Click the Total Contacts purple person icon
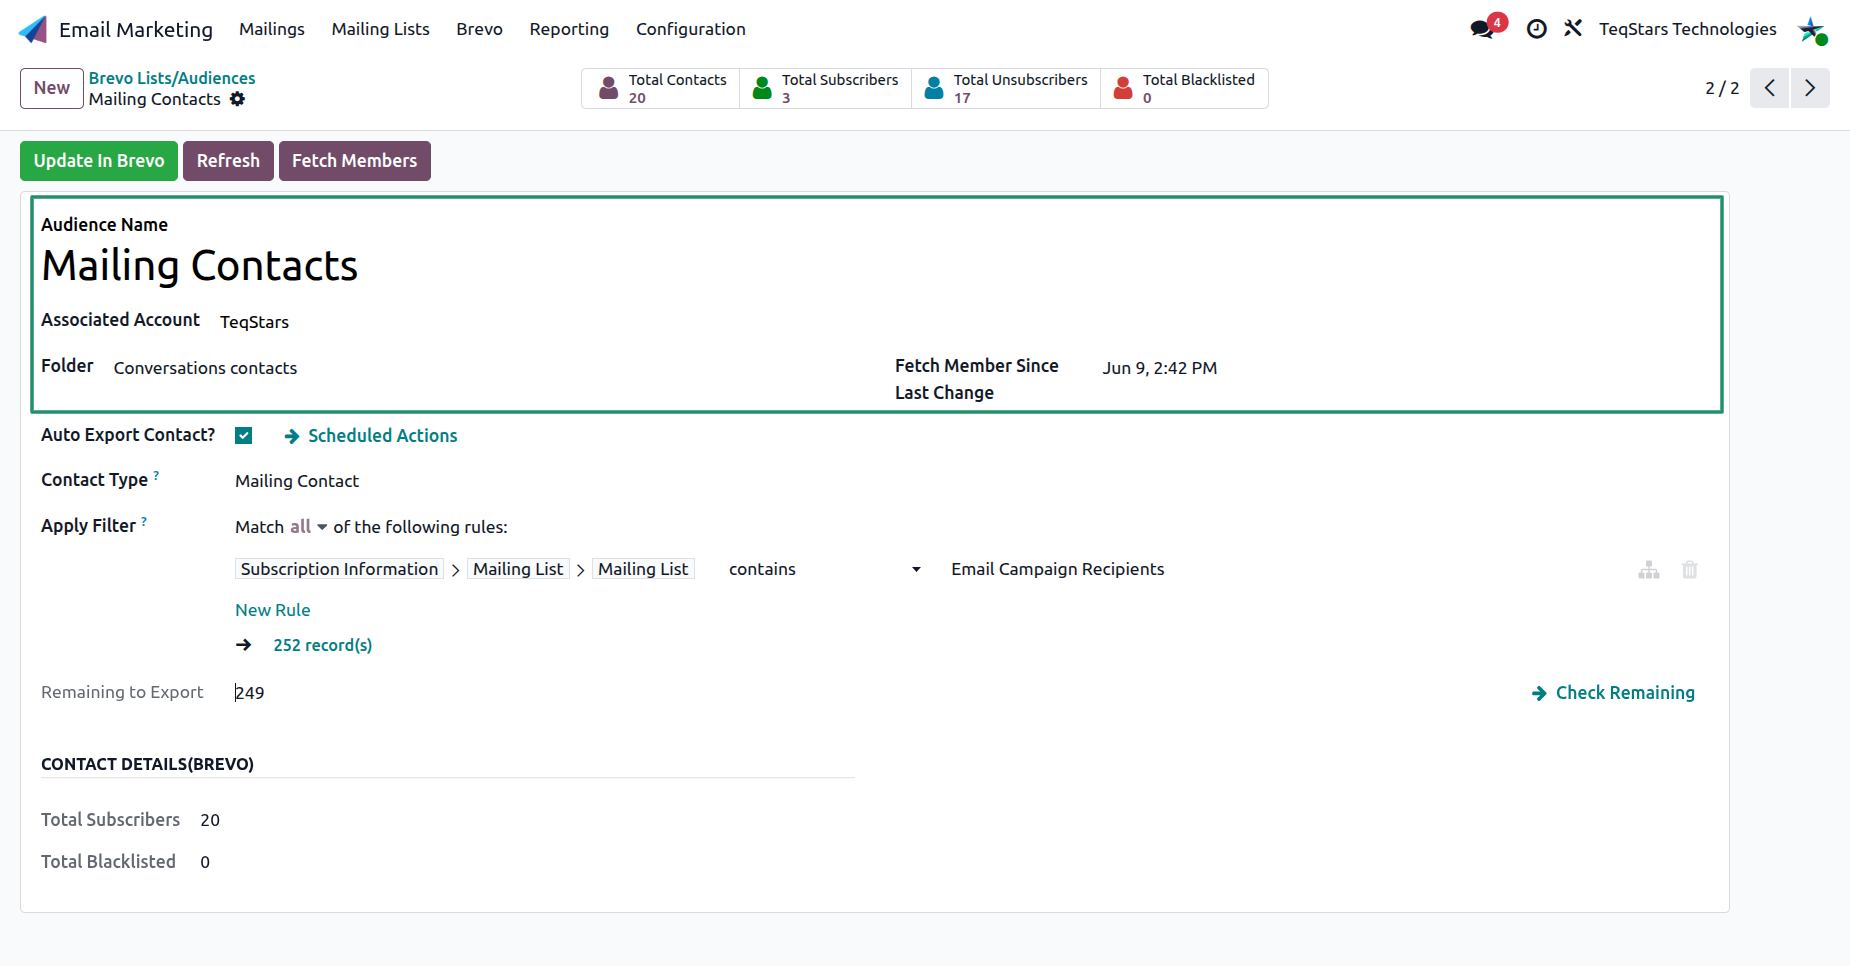 point(608,88)
